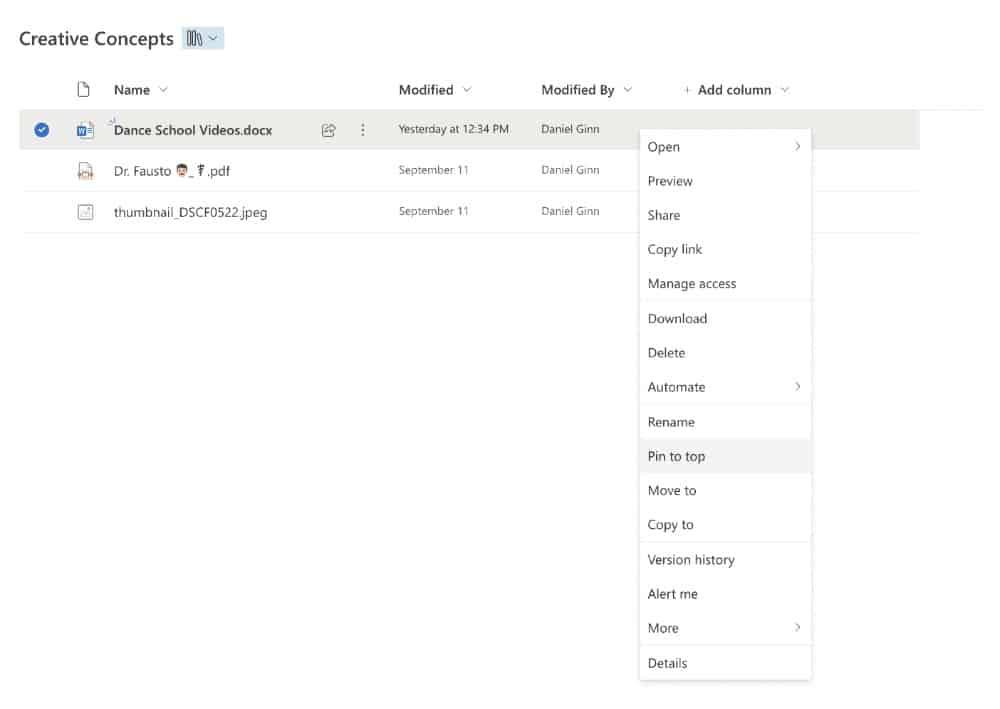The image size is (1000, 709).
Task: Click the PDF file icon for Dr. Fausto
Action: [x=85, y=171]
